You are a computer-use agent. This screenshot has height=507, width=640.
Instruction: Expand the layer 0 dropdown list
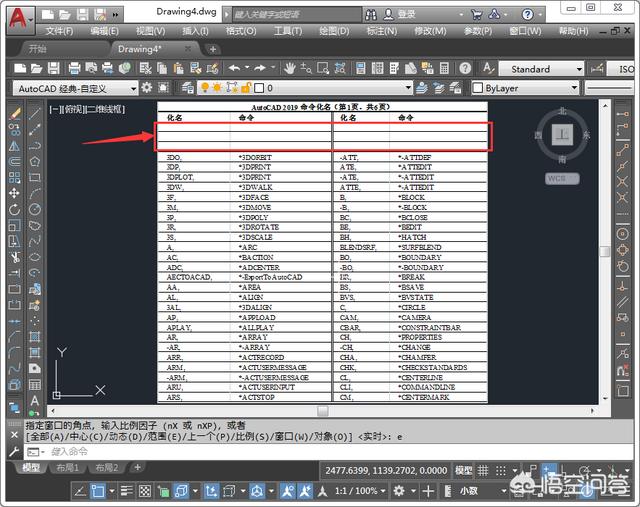coord(408,87)
